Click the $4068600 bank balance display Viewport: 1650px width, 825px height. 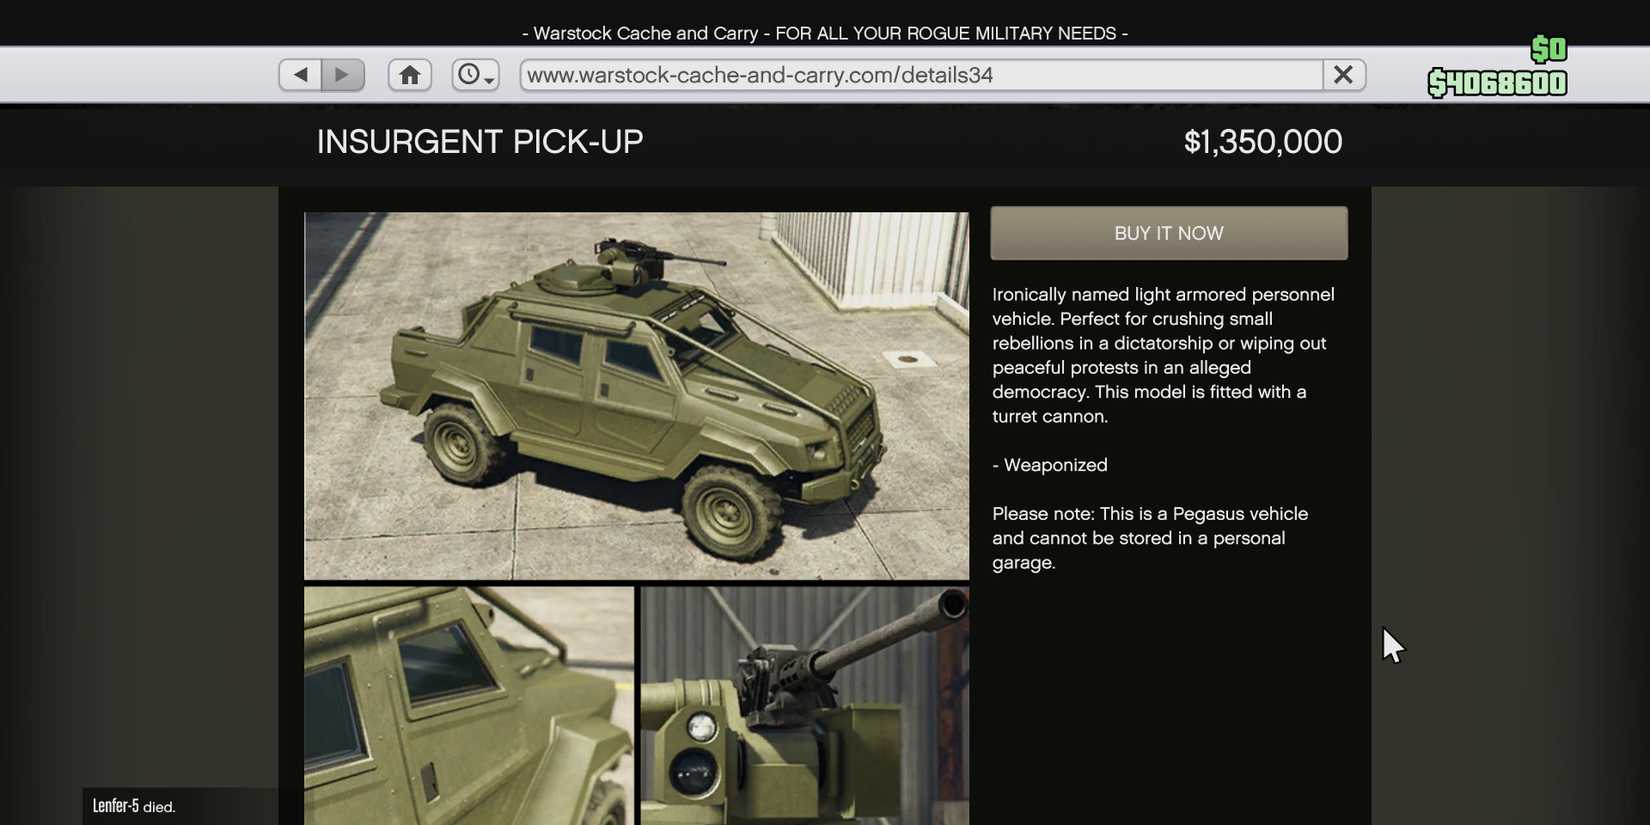click(x=1497, y=83)
